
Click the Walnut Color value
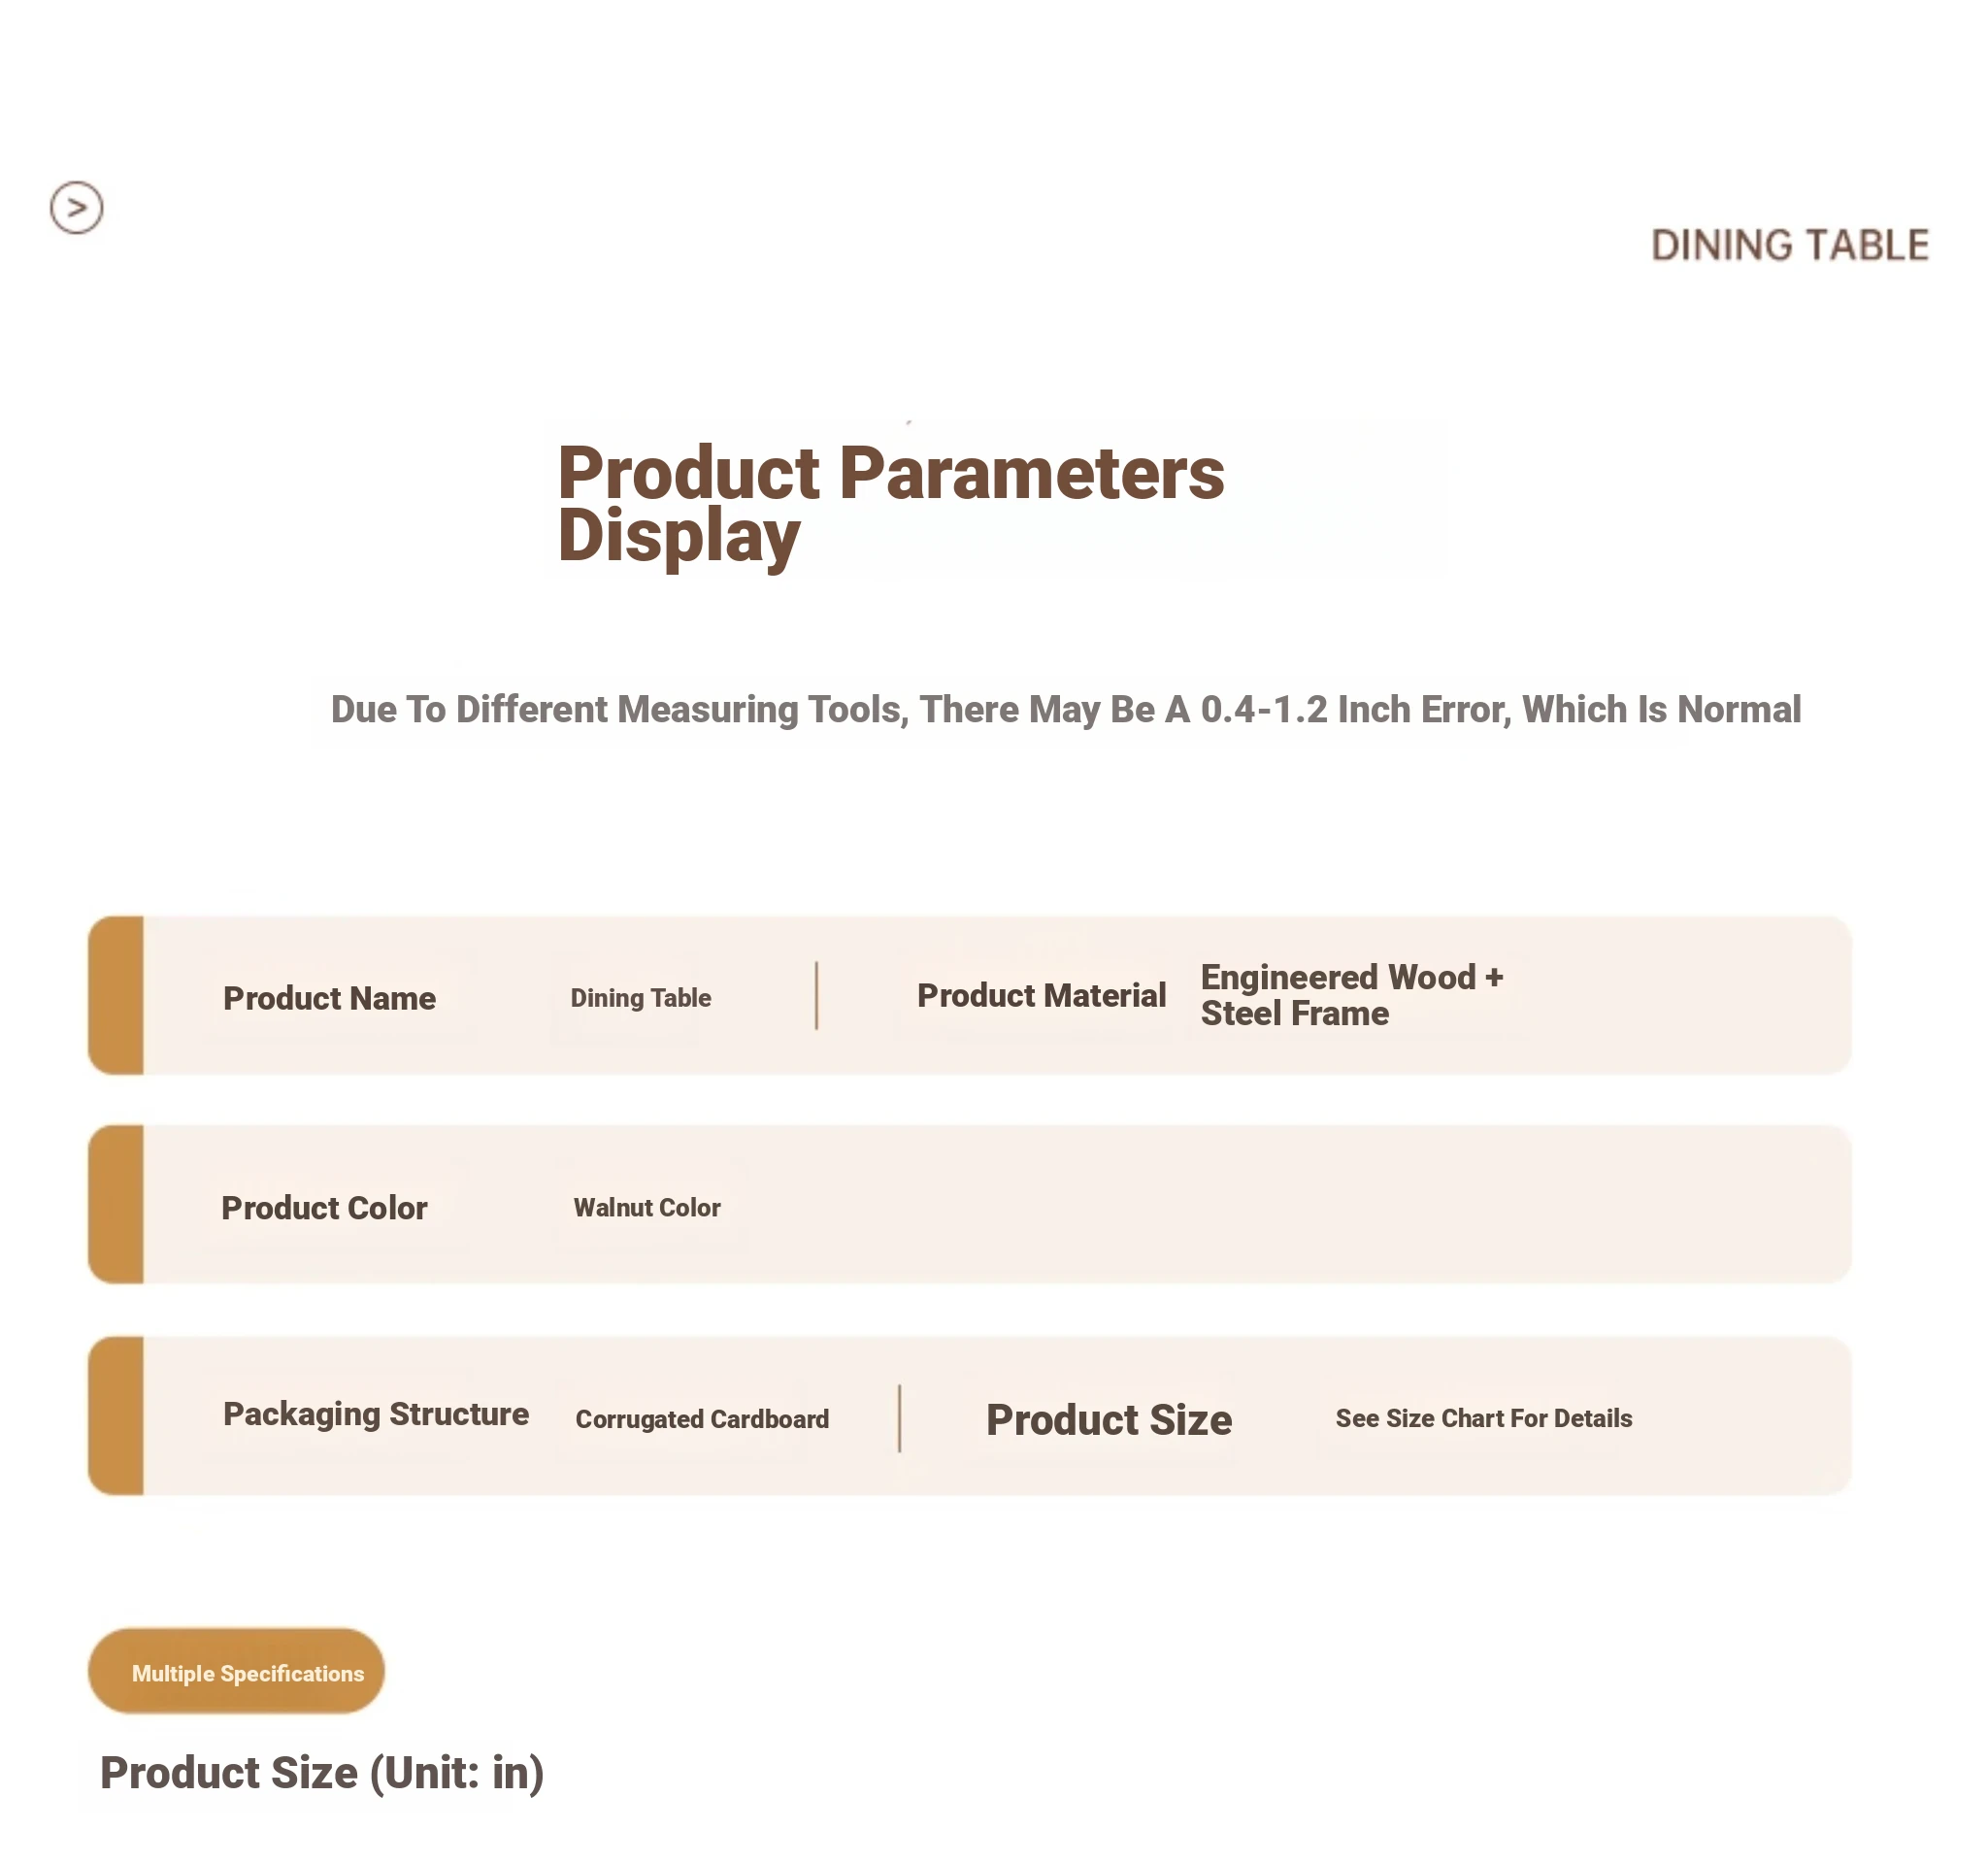(646, 1208)
